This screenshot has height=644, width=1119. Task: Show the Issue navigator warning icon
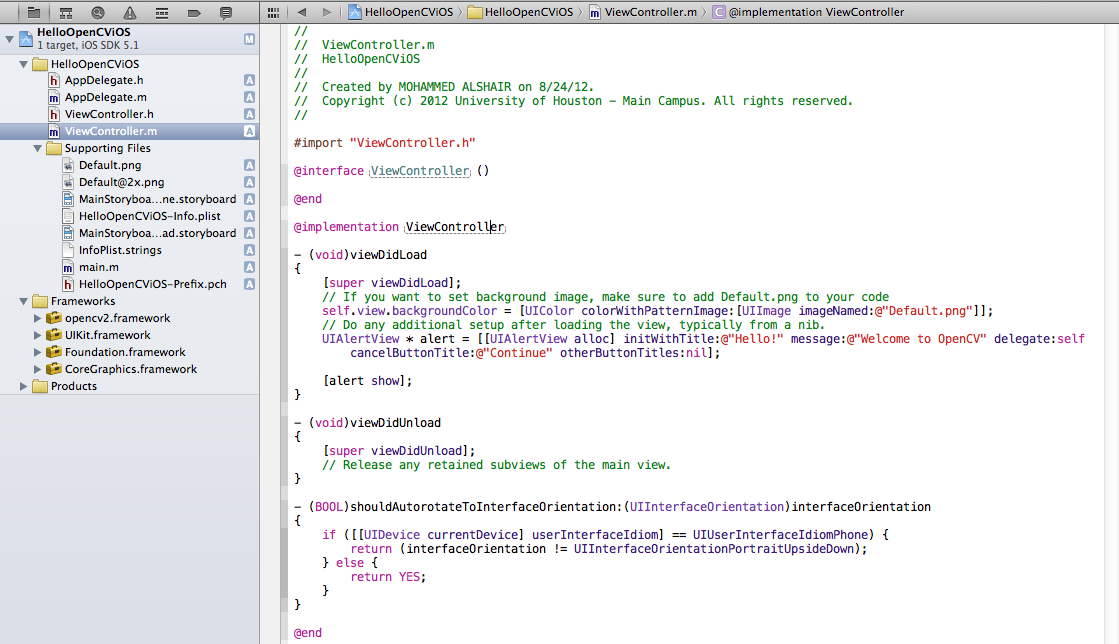(x=130, y=13)
